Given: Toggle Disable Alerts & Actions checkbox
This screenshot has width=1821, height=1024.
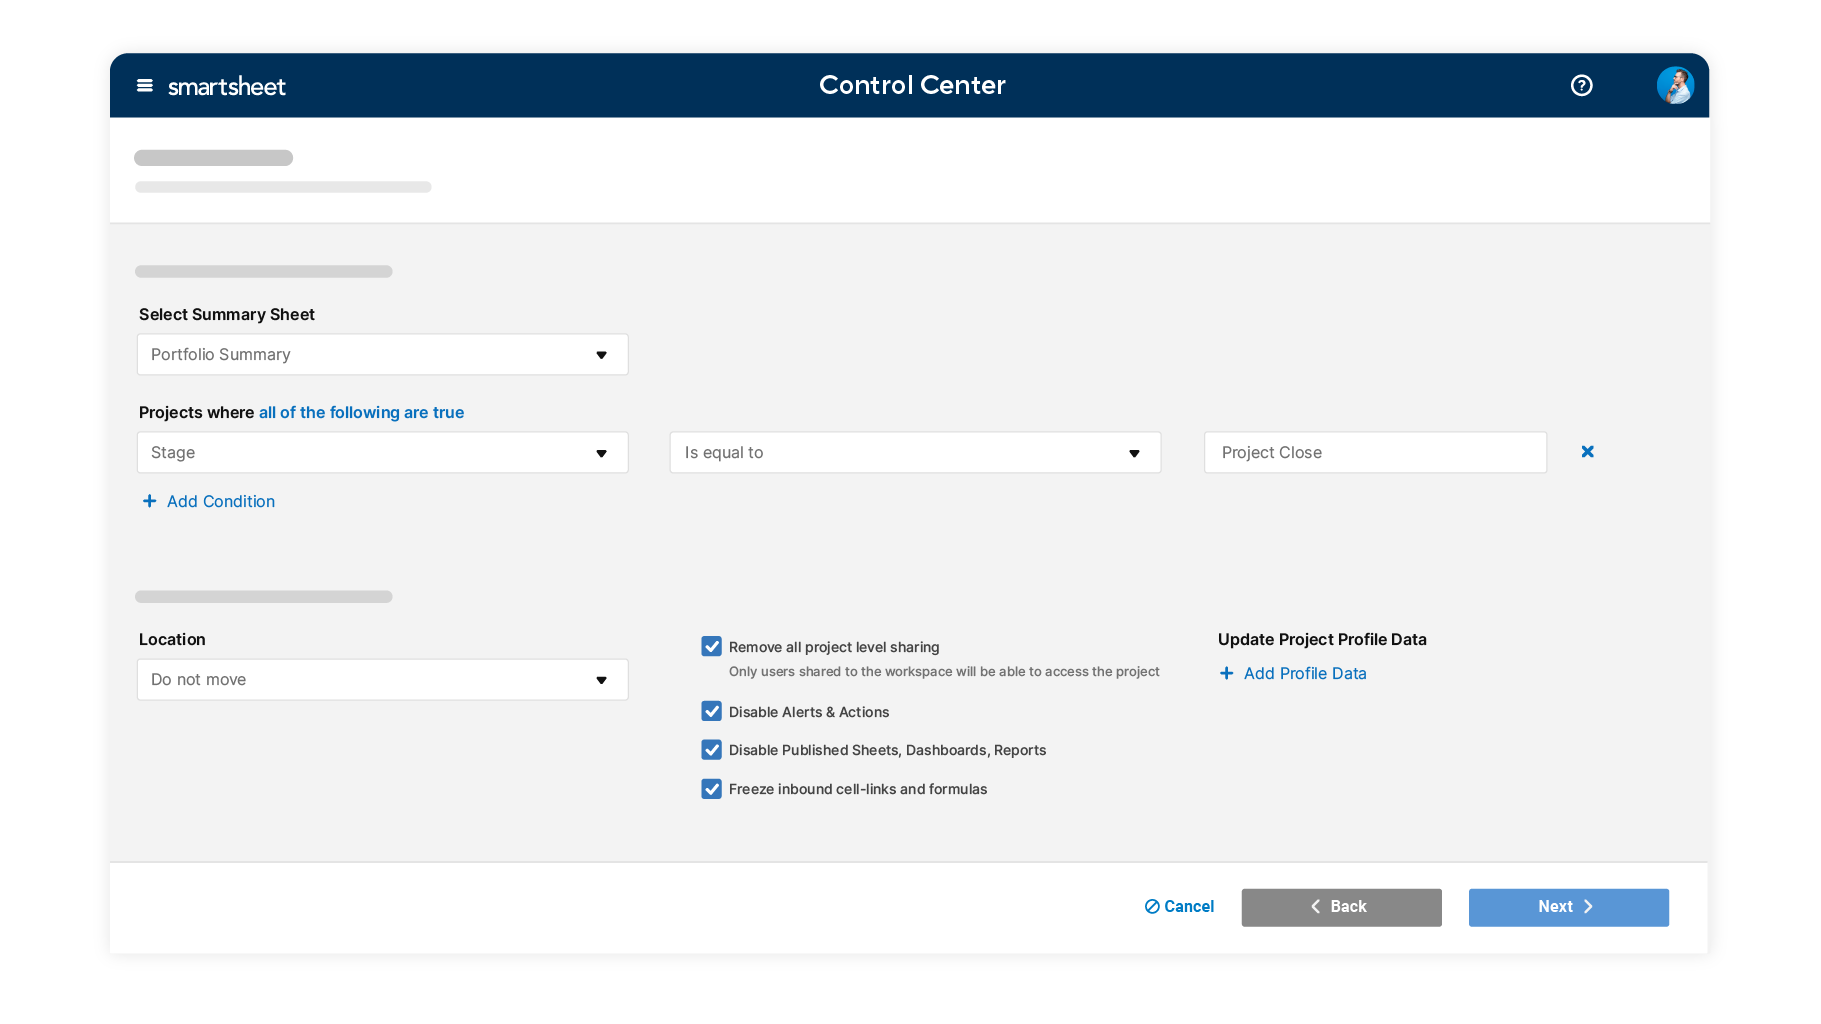Looking at the screenshot, I should click(x=712, y=712).
